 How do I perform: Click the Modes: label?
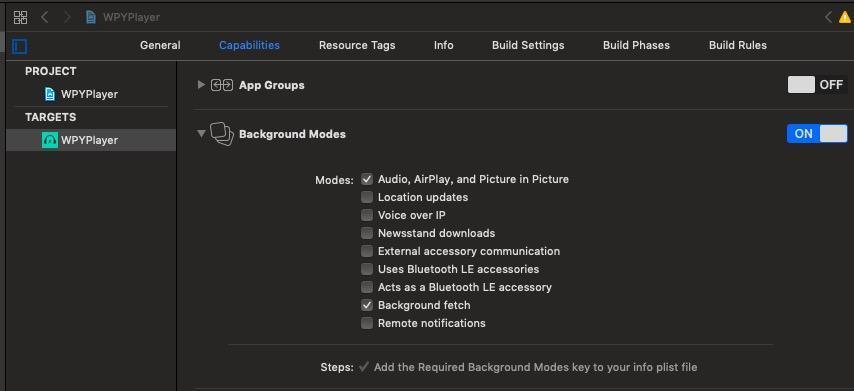(x=334, y=180)
